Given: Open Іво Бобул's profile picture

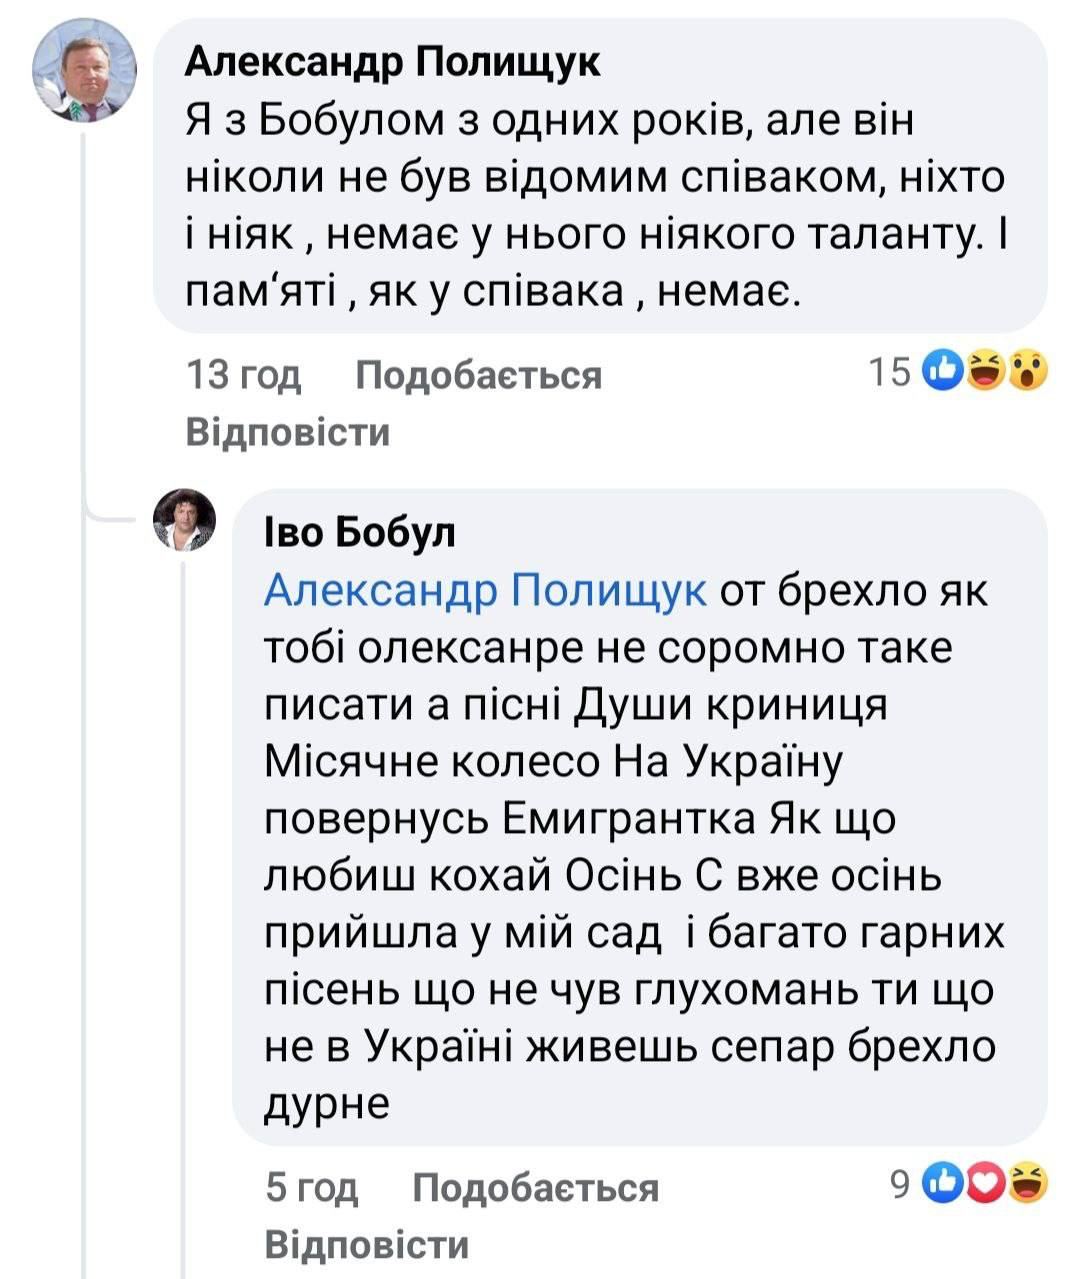Looking at the screenshot, I should pyautogui.click(x=184, y=521).
